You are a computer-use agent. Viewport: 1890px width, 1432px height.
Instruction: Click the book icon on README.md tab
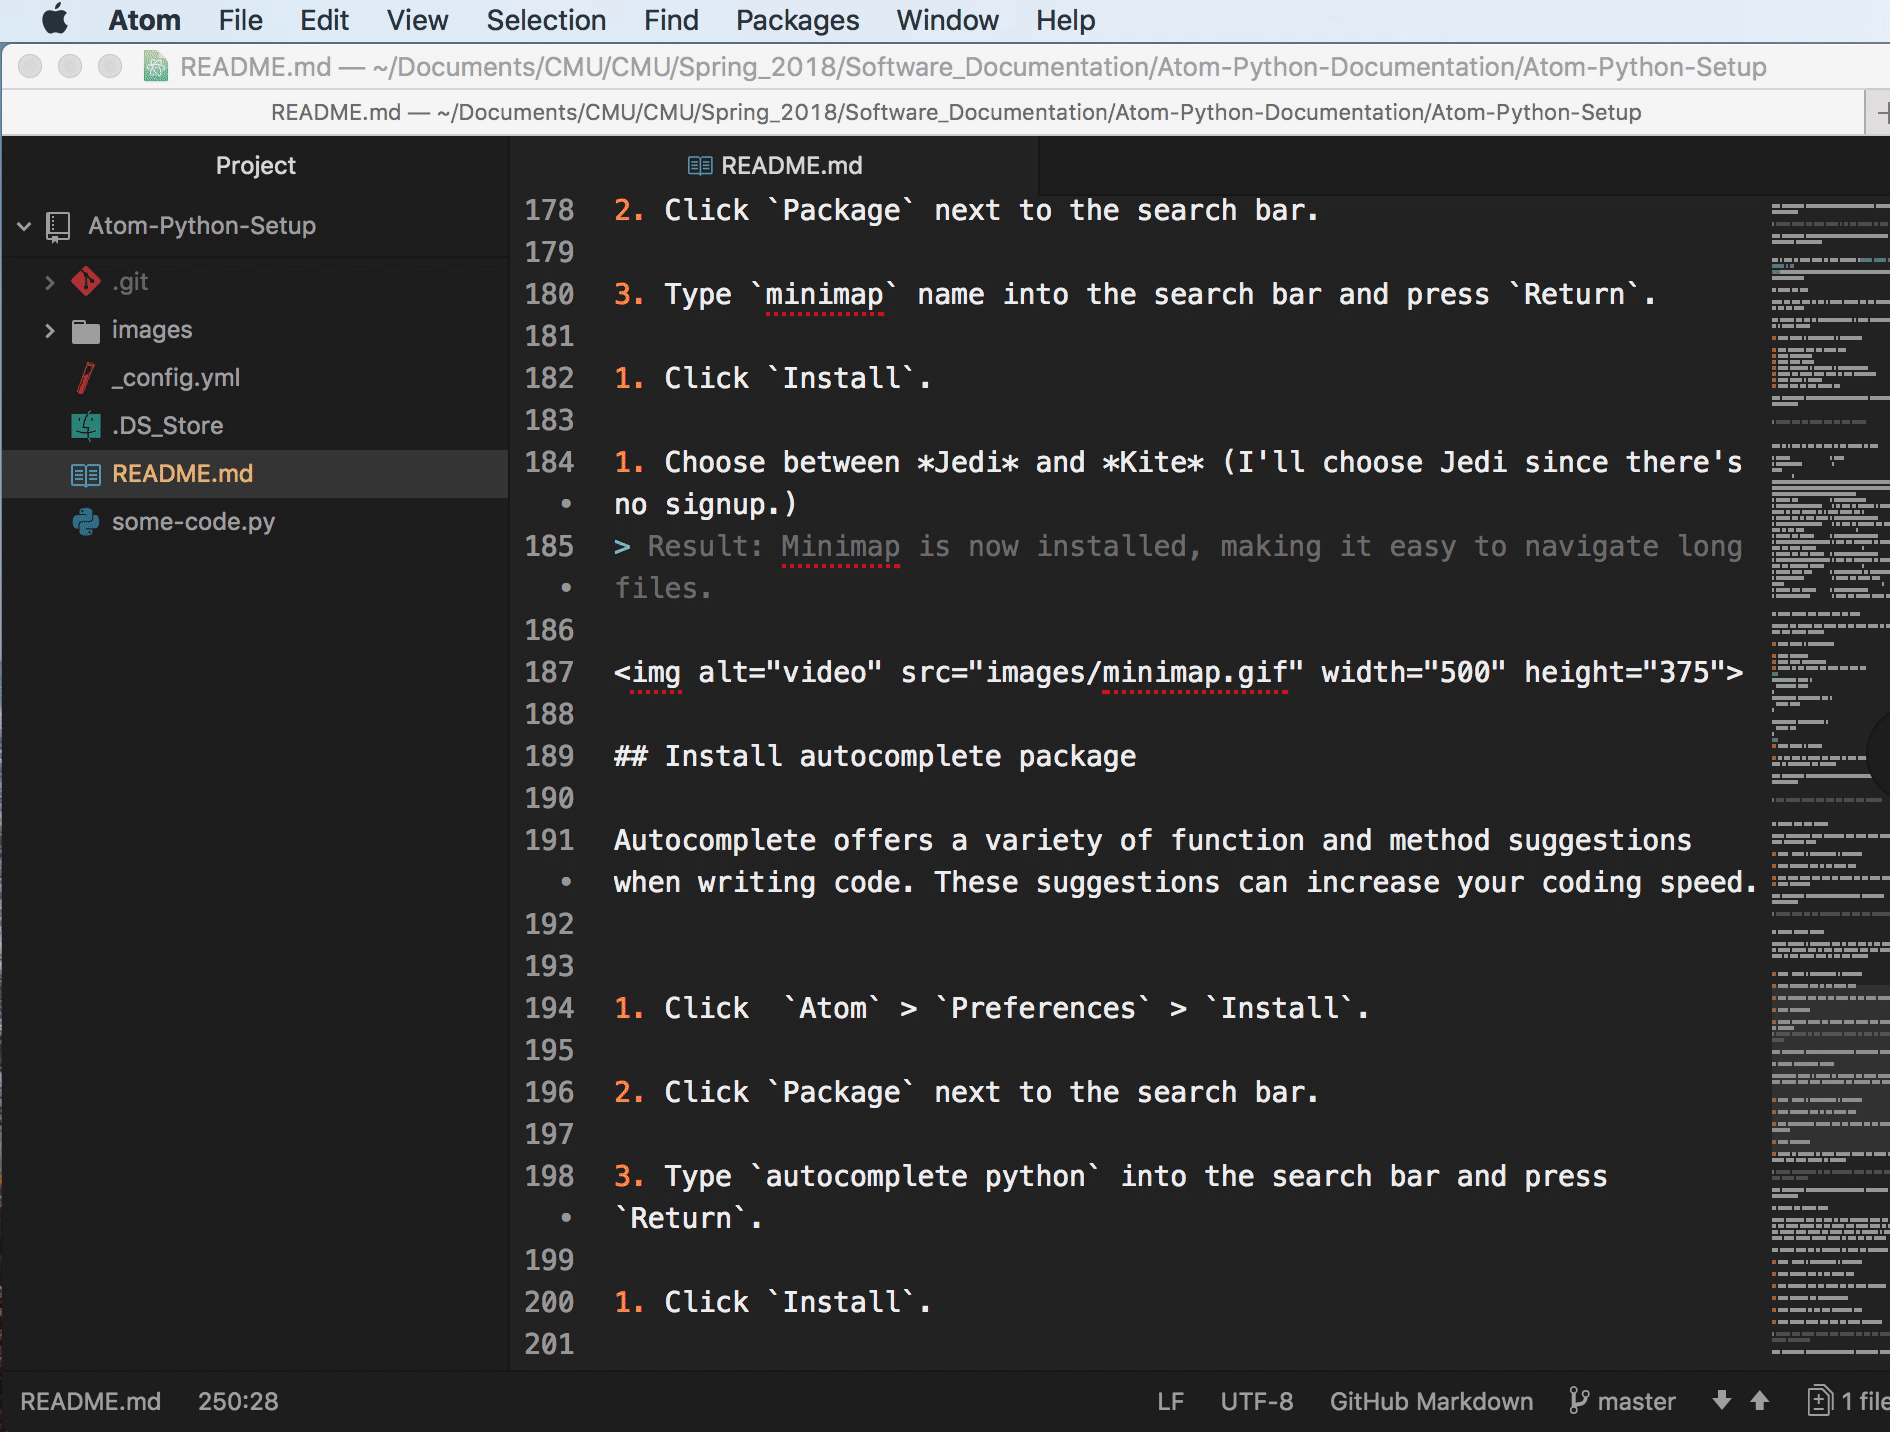(700, 166)
